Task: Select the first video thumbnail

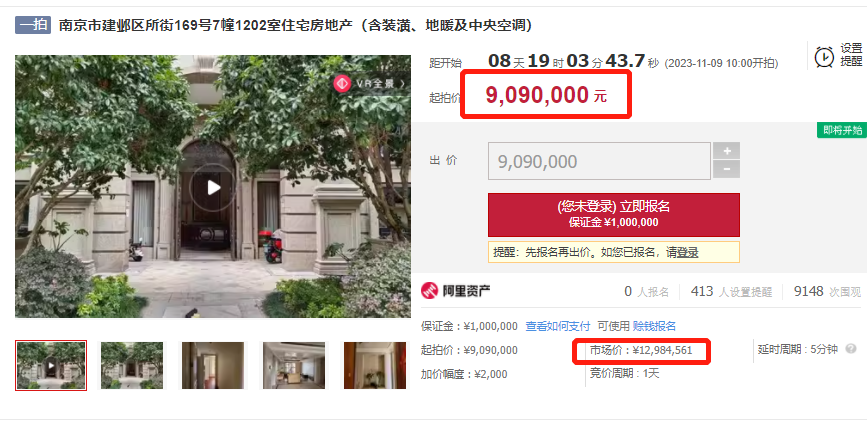Action: pyautogui.click(x=51, y=365)
